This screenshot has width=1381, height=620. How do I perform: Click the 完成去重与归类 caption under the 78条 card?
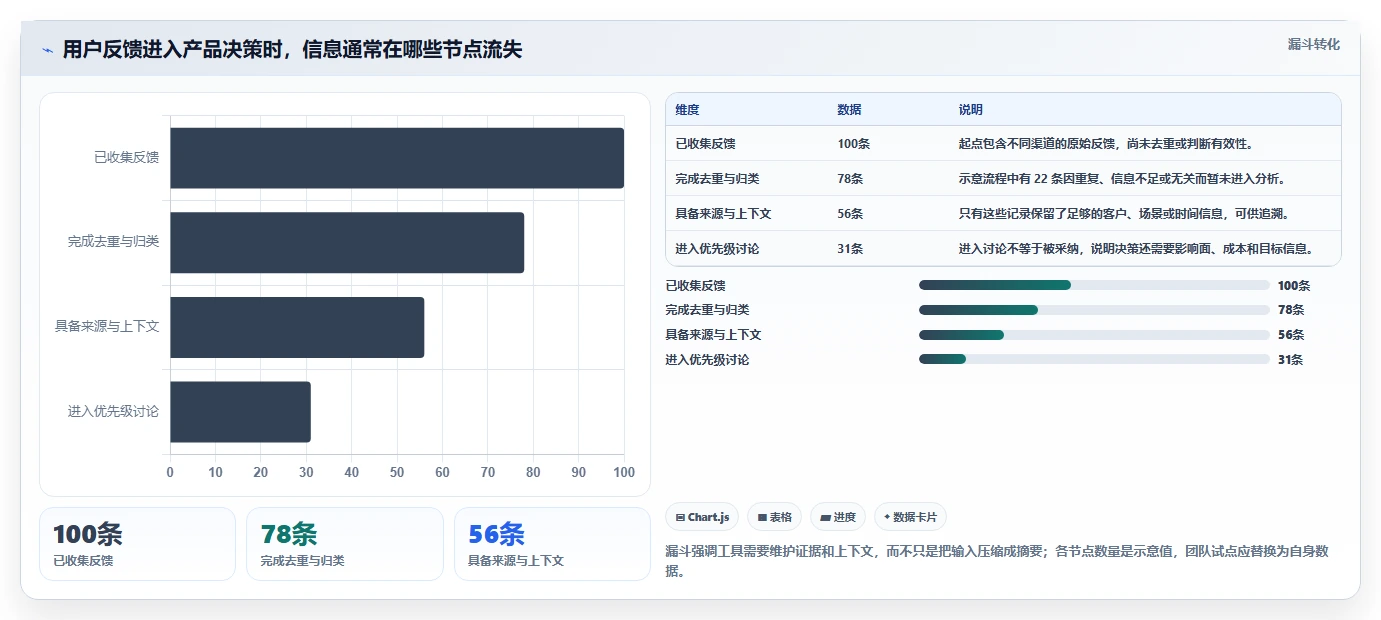click(302, 560)
